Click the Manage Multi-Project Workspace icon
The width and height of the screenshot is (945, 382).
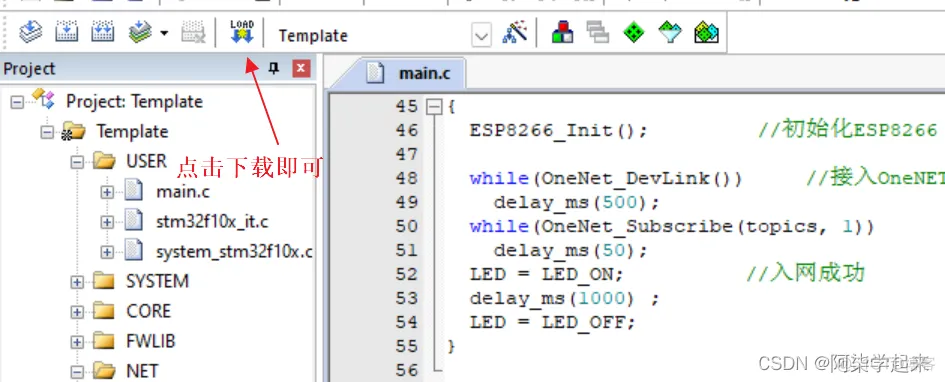tap(597, 32)
